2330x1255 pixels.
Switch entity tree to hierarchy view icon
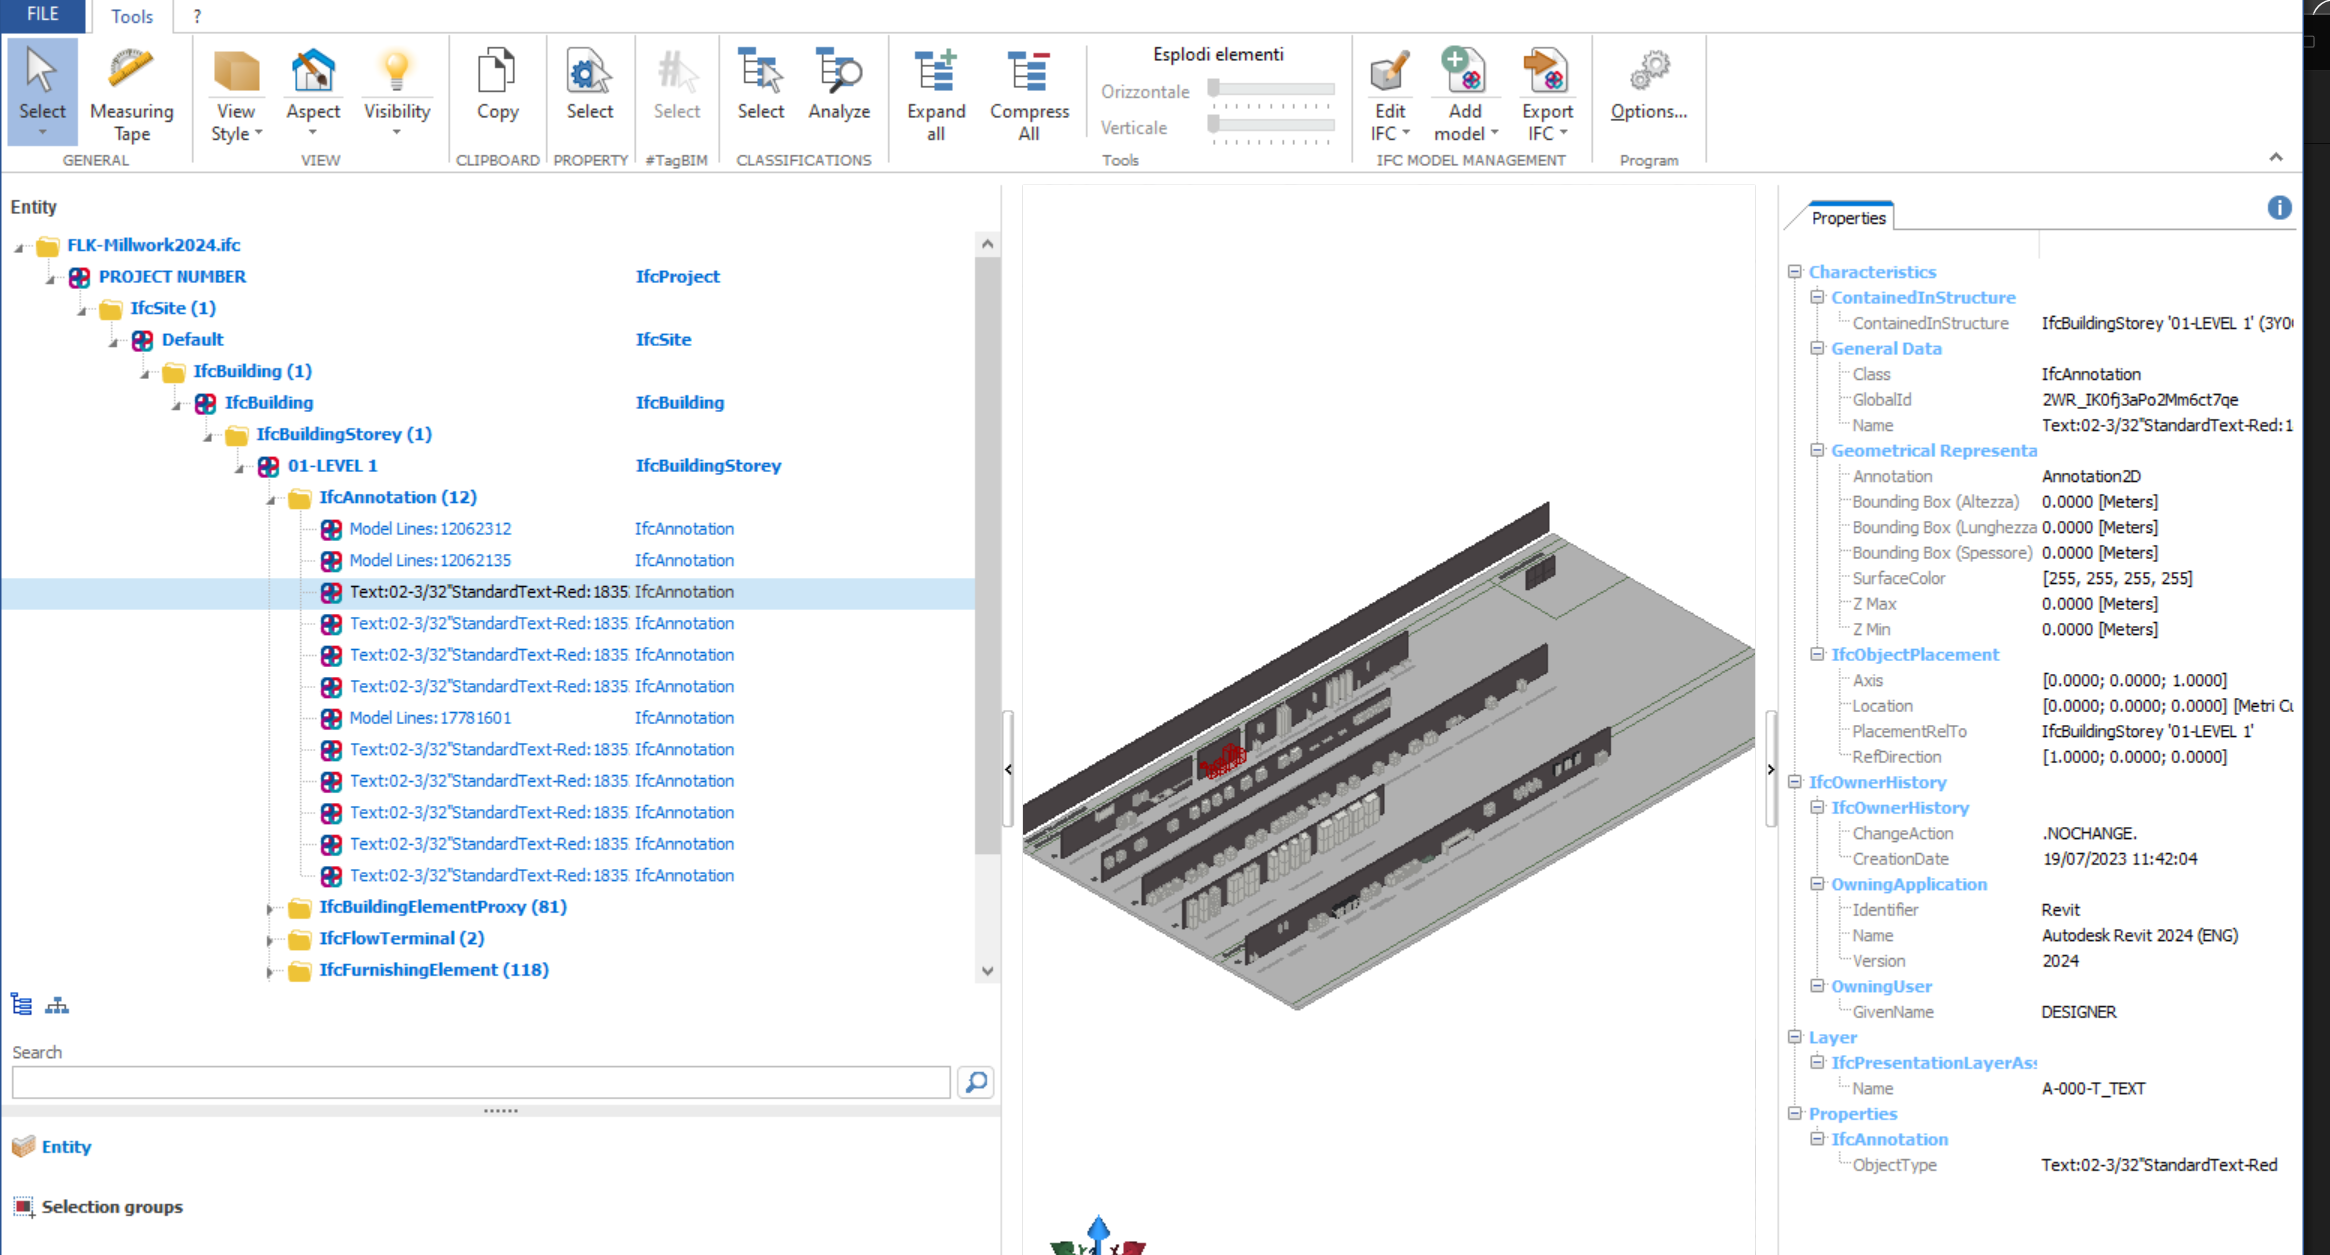(x=57, y=1005)
